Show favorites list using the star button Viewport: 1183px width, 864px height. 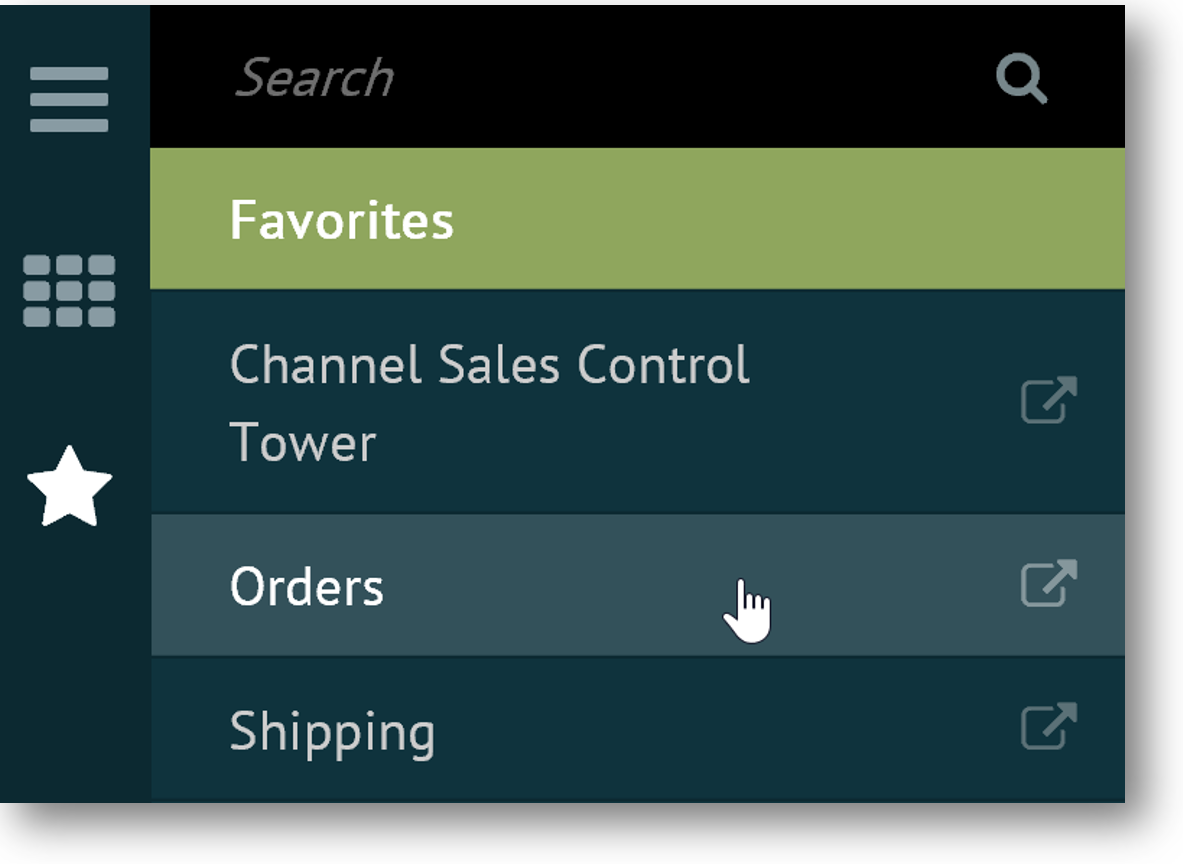[x=69, y=487]
